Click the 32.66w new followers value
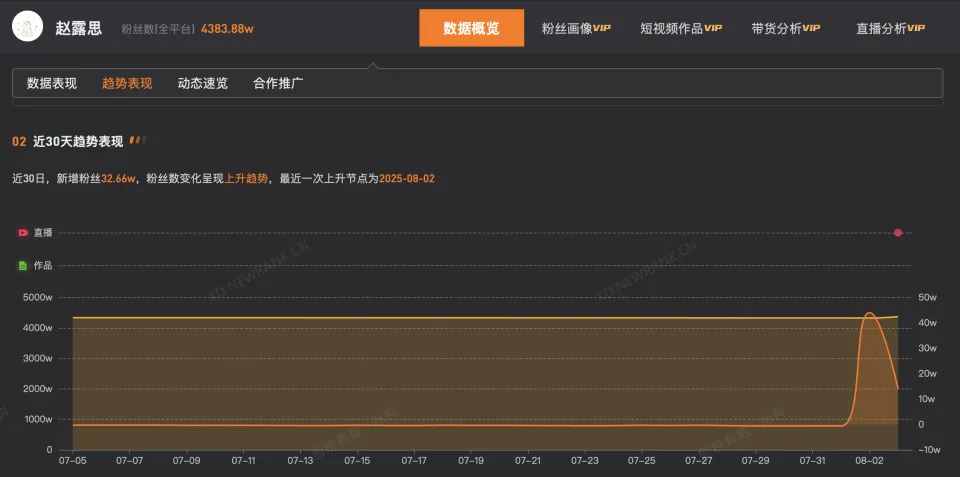Image resolution: width=960 pixels, height=477 pixels. [x=118, y=179]
